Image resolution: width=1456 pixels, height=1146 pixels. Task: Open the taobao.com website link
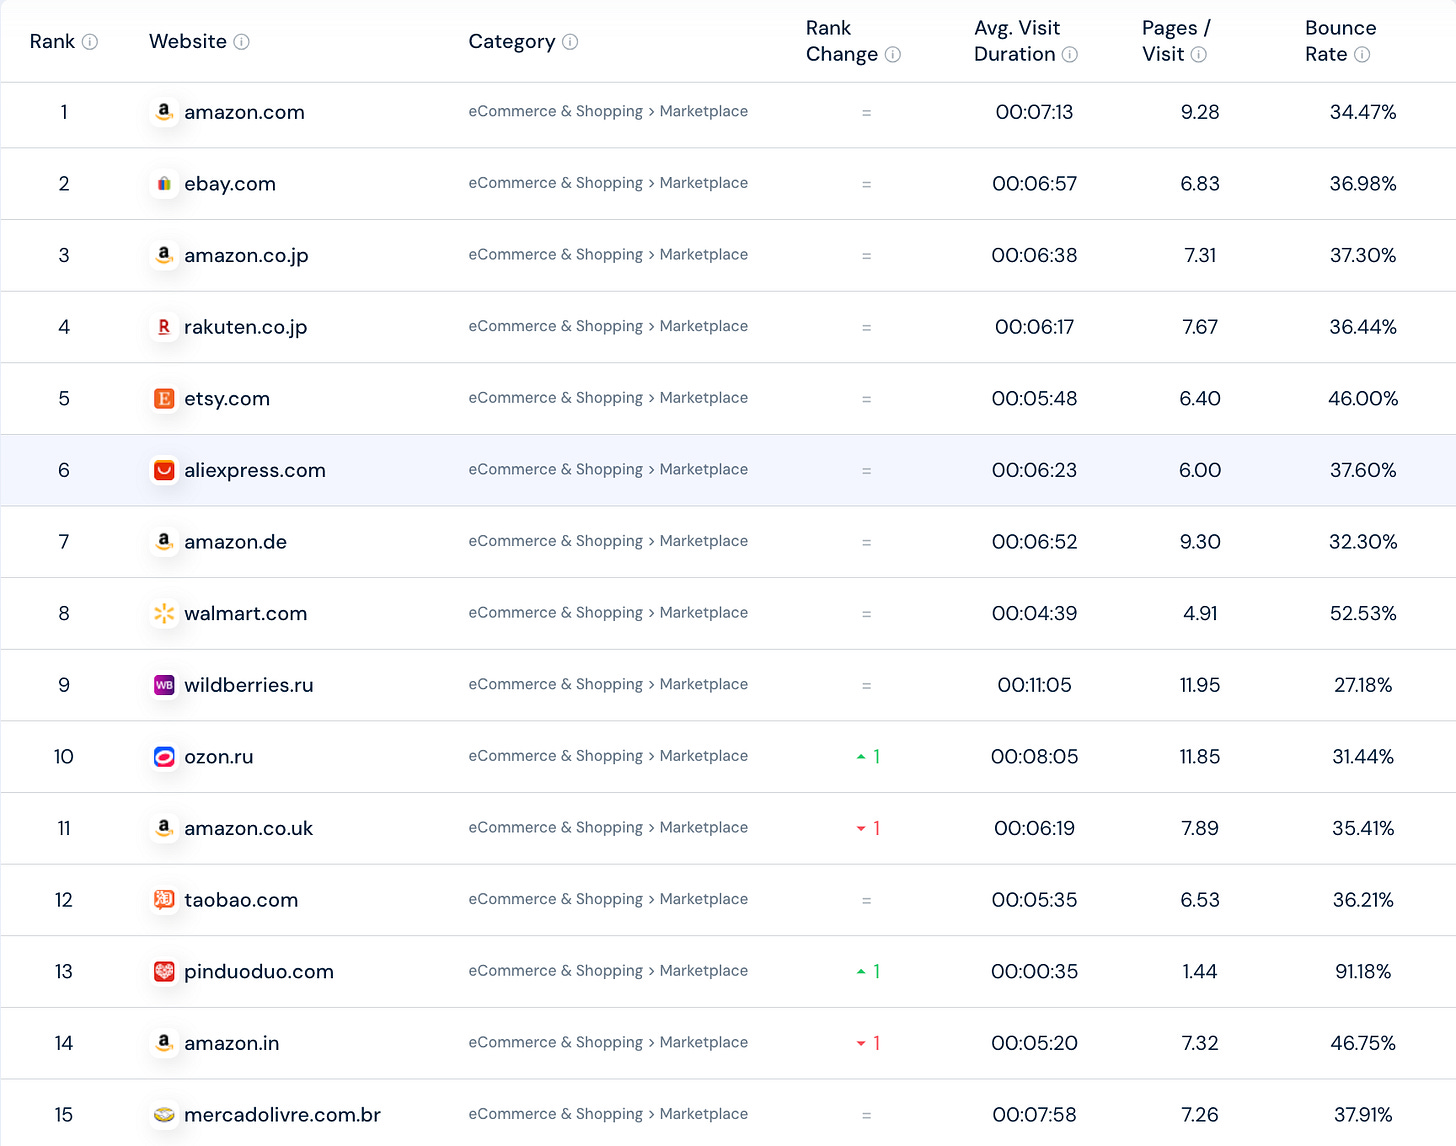[241, 900]
